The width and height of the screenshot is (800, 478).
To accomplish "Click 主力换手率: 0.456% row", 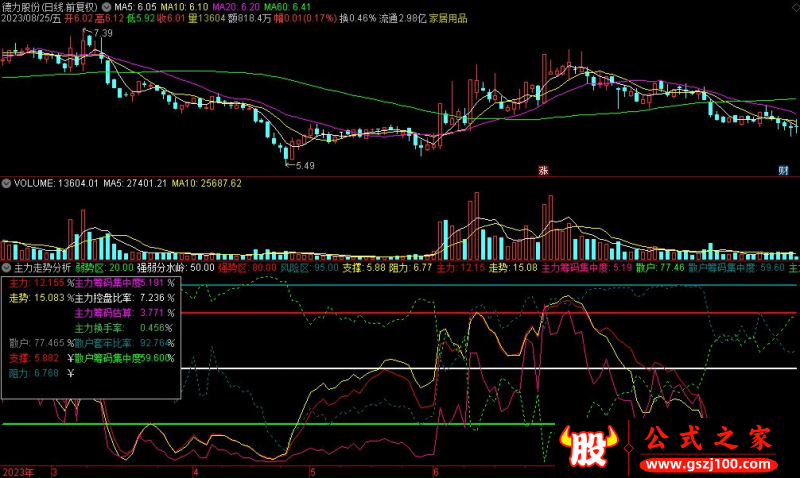I will coord(123,328).
